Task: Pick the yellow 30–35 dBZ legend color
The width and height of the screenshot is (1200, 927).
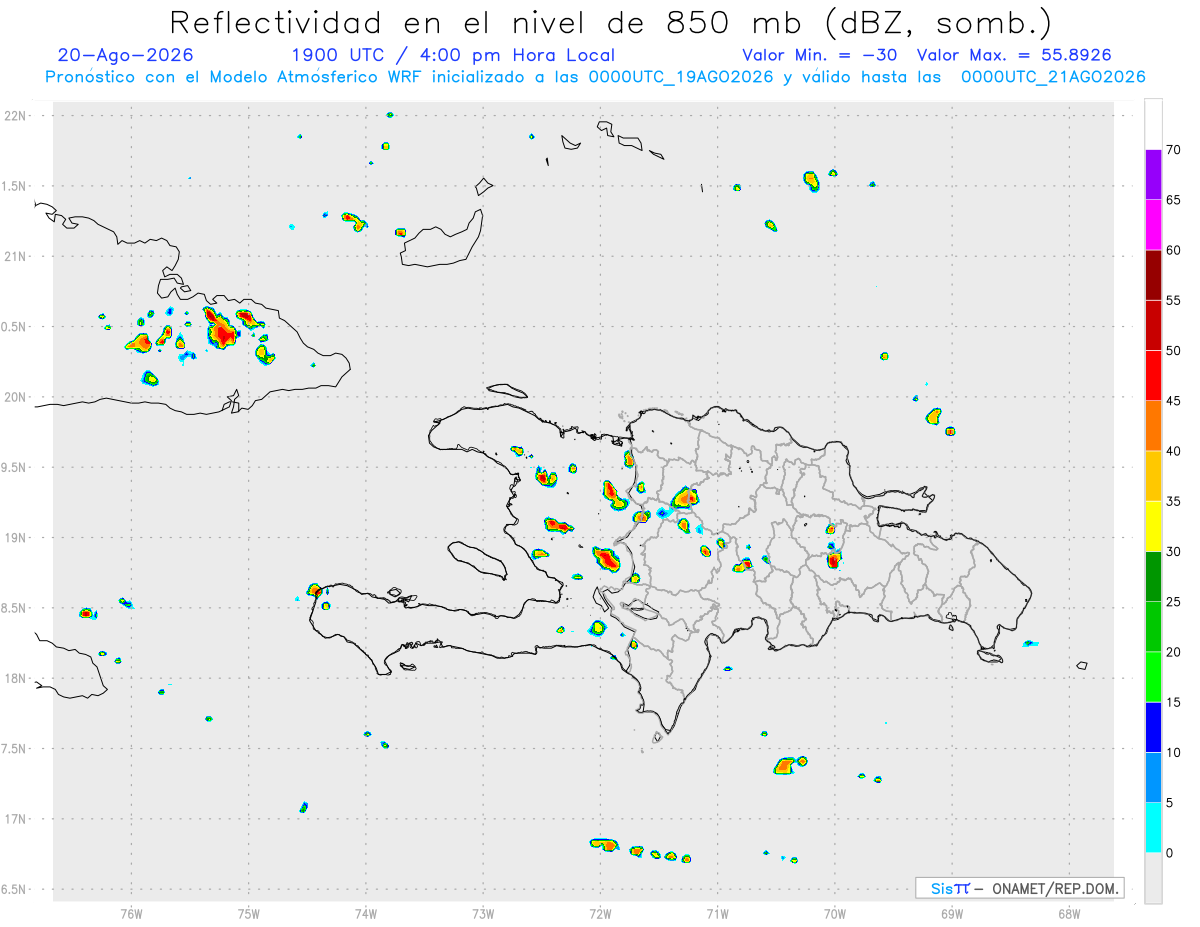Action: pyautogui.click(x=1153, y=526)
